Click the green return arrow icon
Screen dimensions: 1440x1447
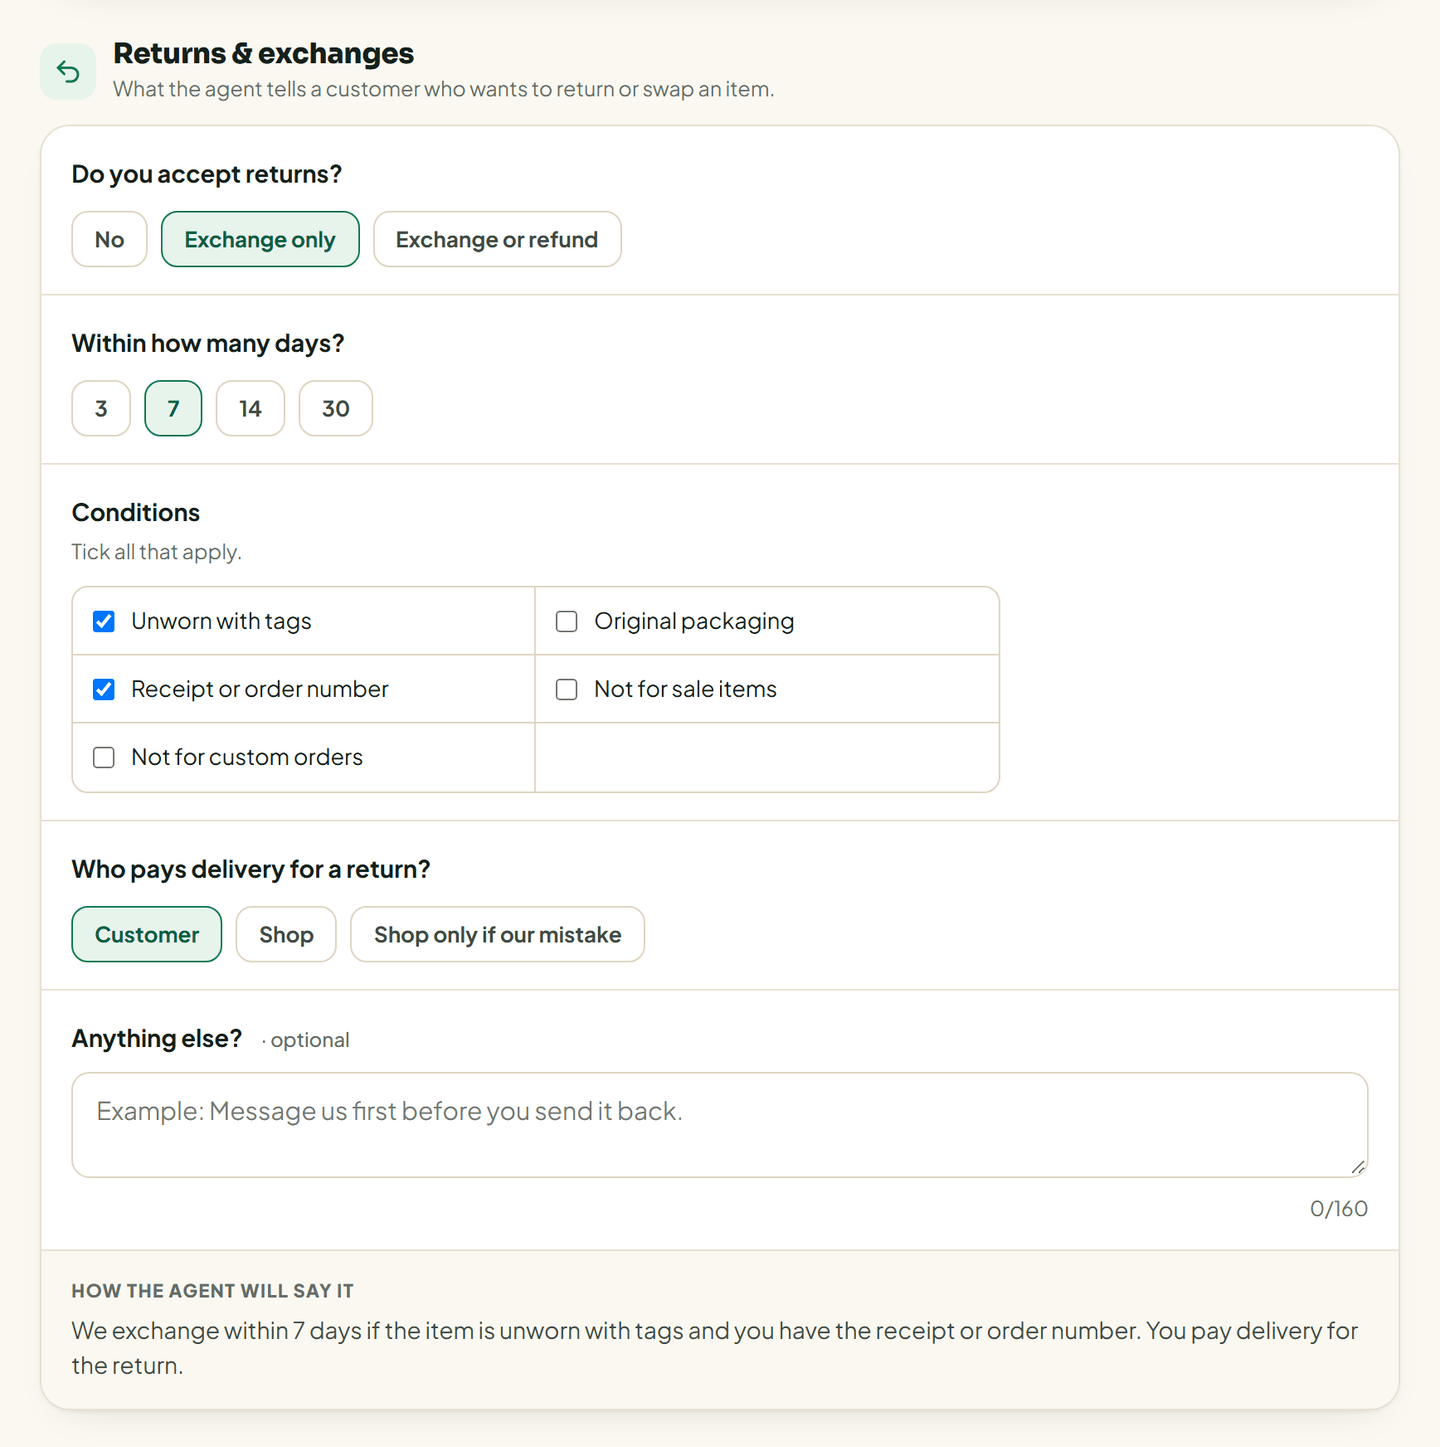point(68,71)
